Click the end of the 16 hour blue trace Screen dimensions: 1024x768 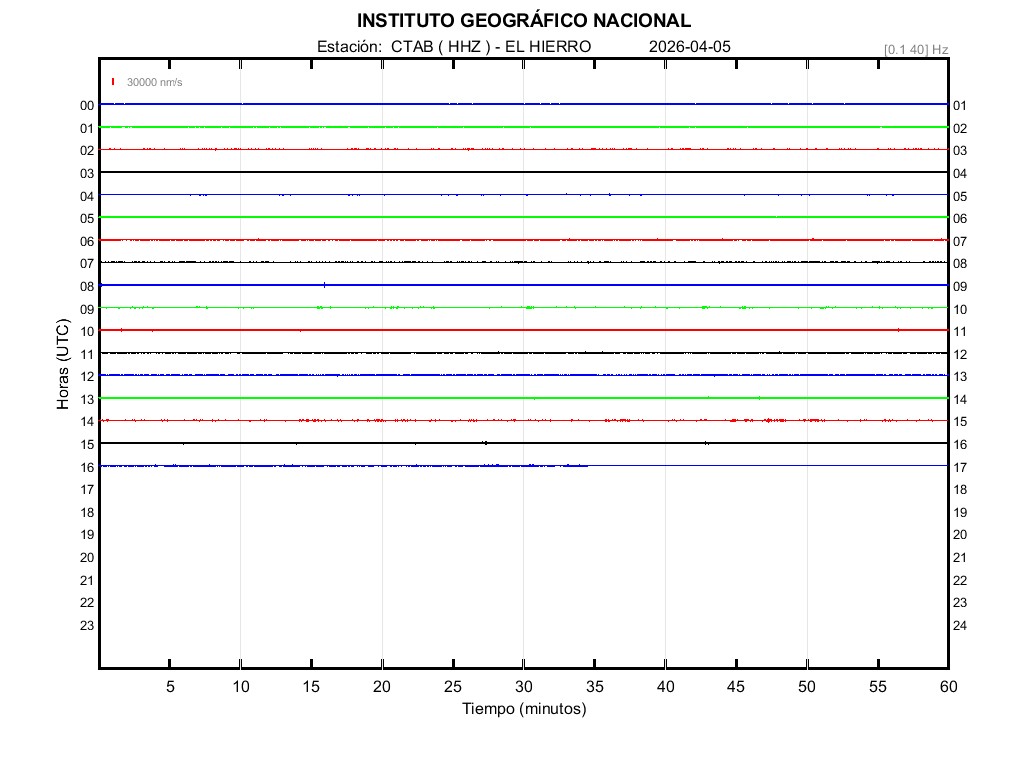point(587,466)
